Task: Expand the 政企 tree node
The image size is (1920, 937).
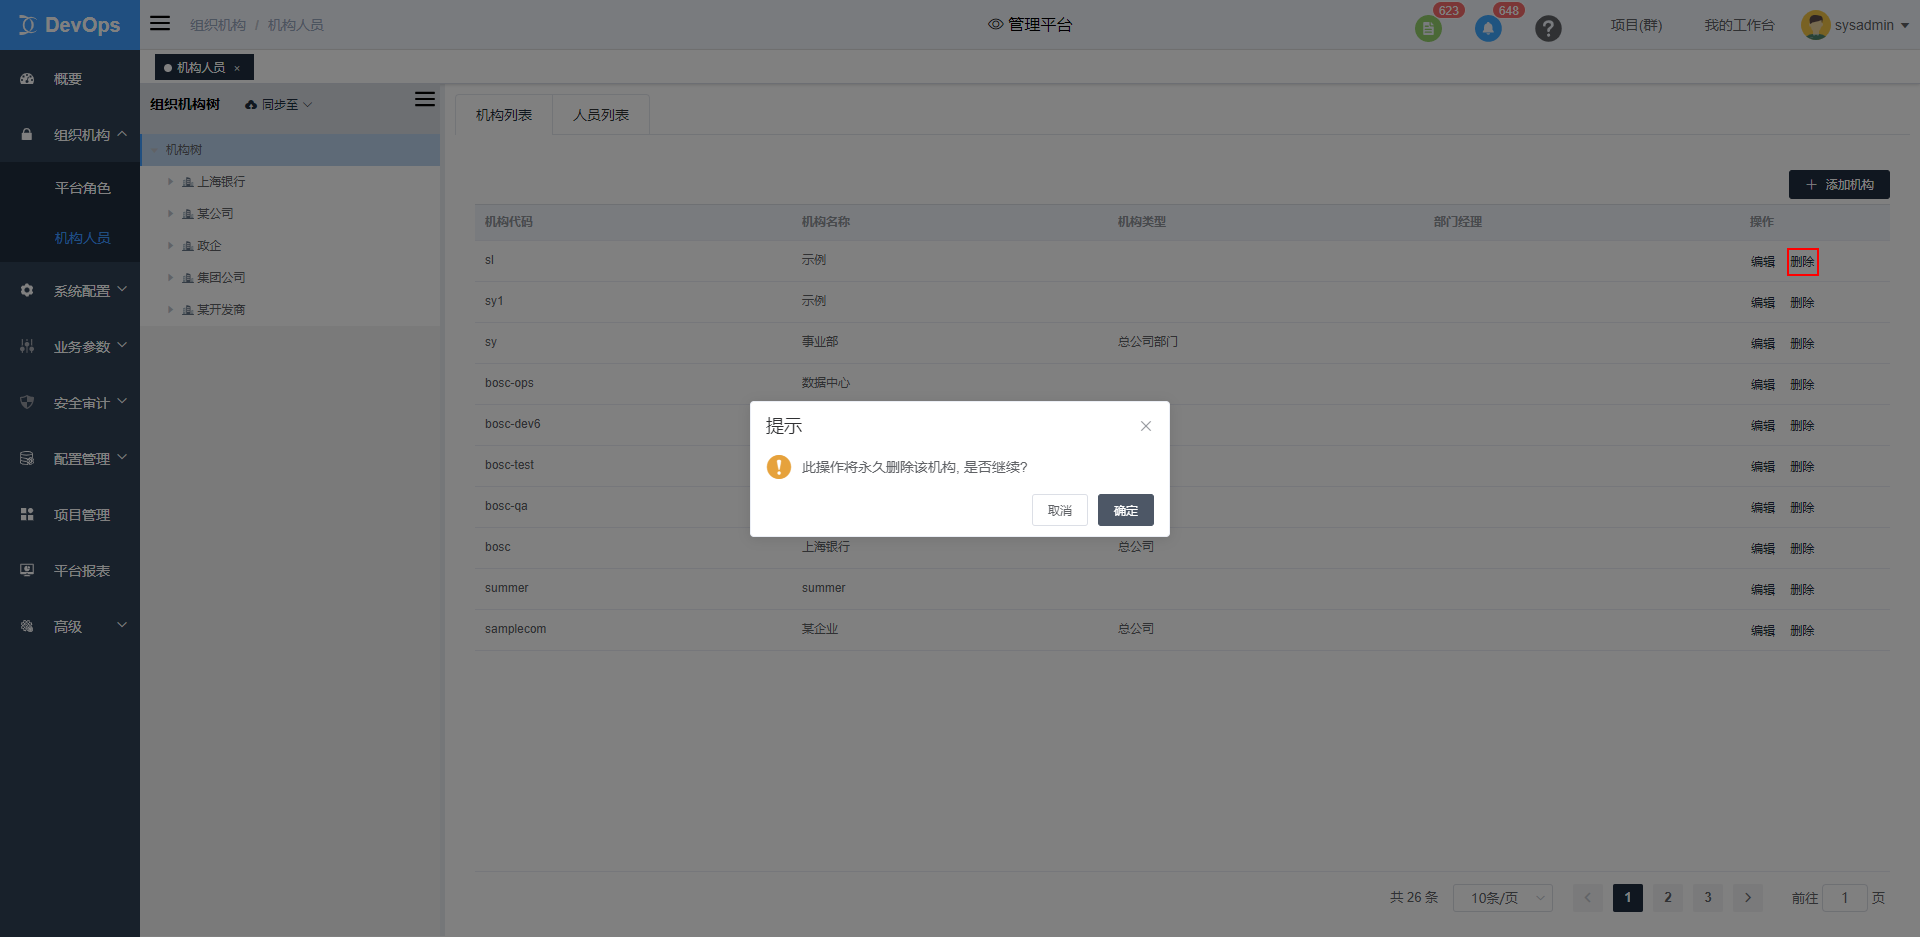Action: point(170,246)
